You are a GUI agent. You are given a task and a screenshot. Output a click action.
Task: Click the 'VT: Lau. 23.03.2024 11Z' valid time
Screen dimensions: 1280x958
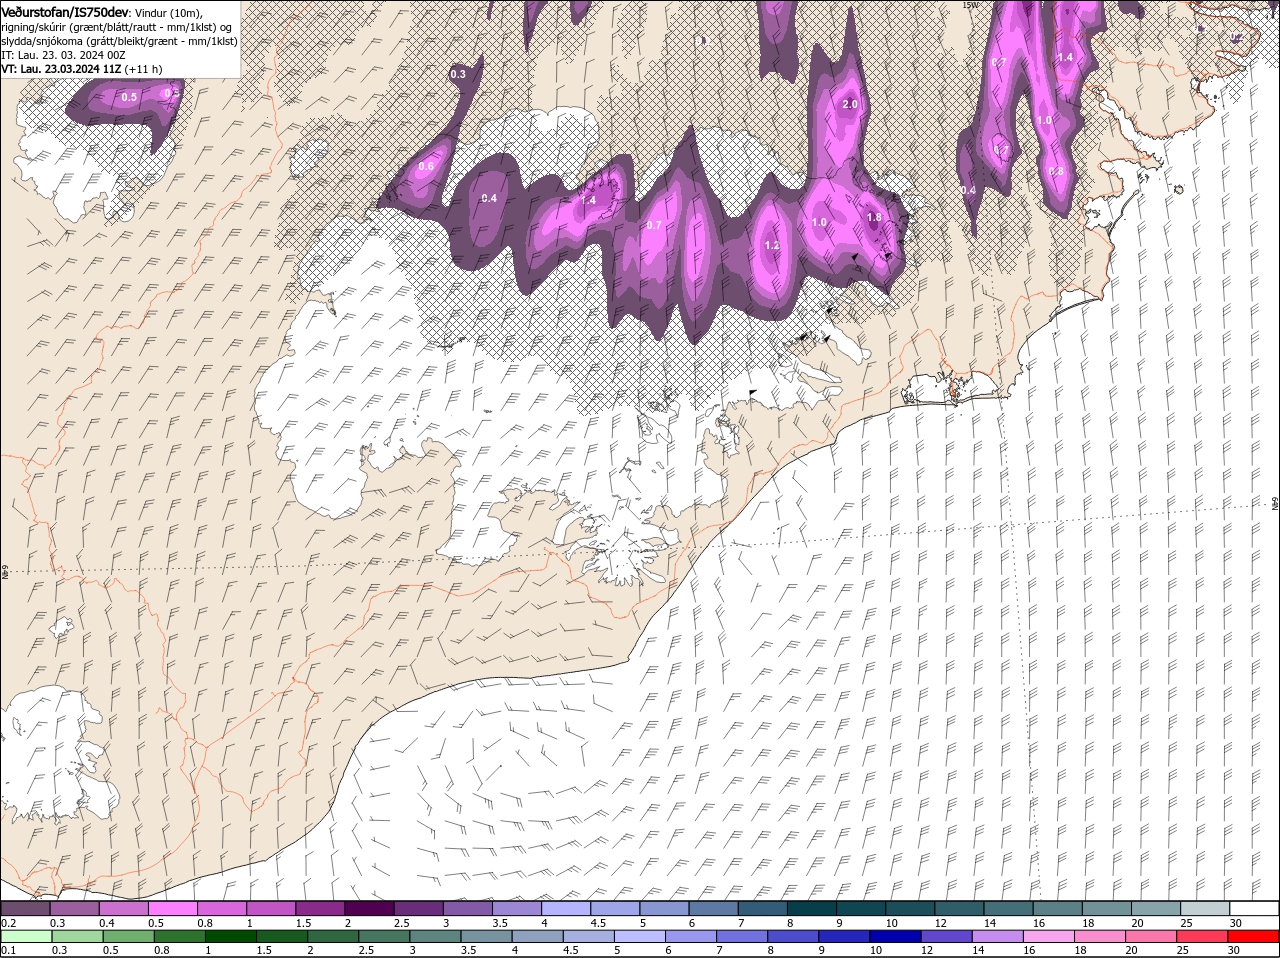tap(61, 69)
